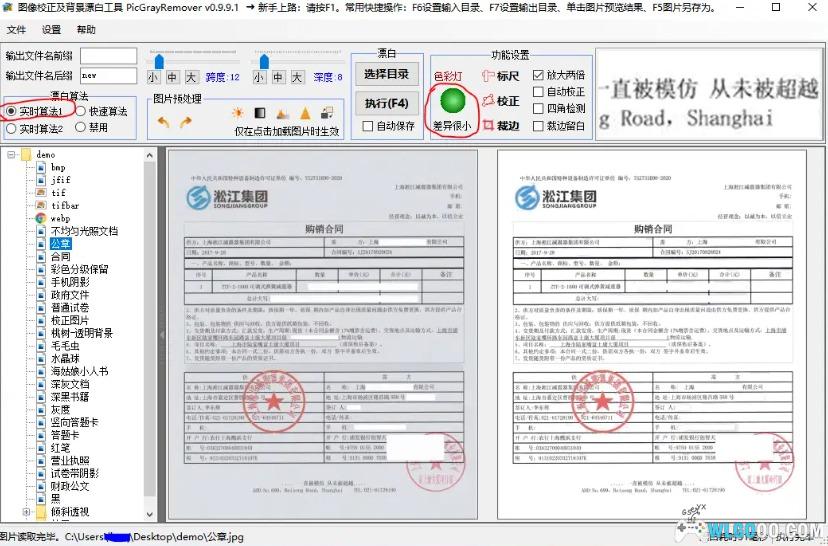
Task: Click the mountain picture preprocessing icon
Action: pos(283,113)
